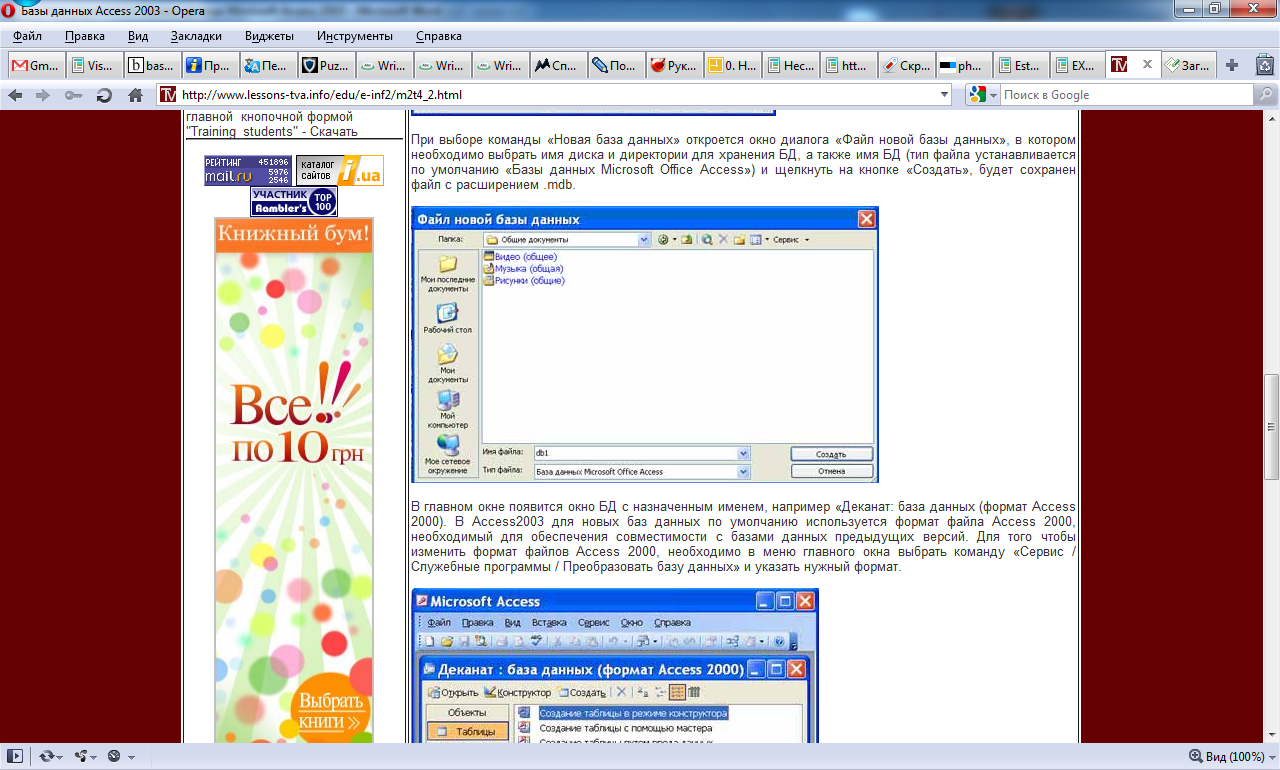
Task: Go back to the previous page
Action: [x=15, y=95]
